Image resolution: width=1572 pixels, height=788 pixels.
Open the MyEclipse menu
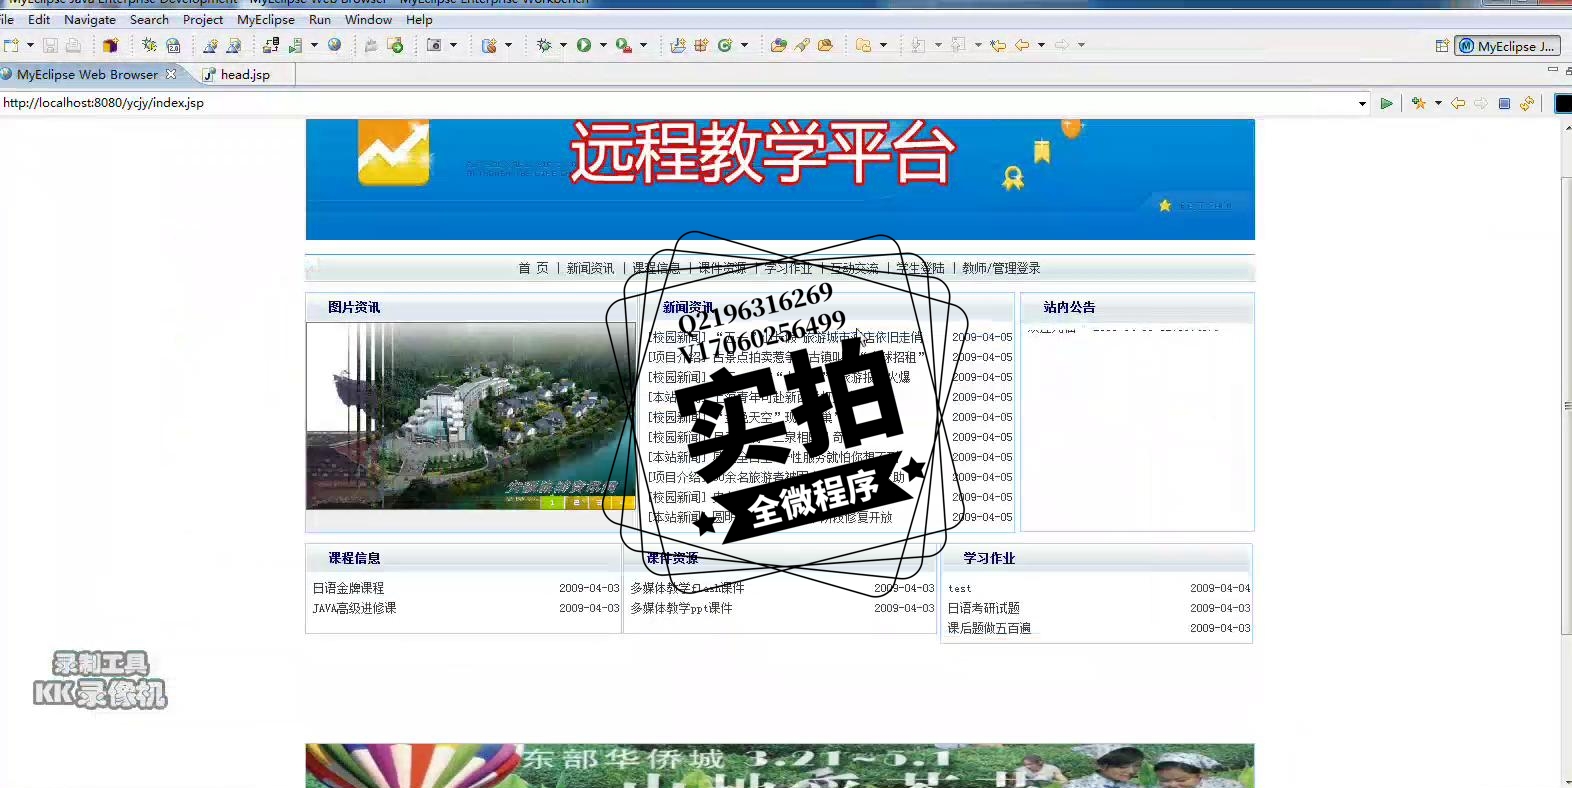266,20
